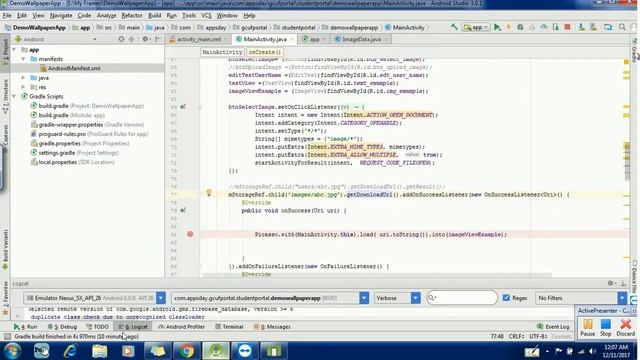Click onCreate() breadcrumb in editor

(x=264, y=52)
